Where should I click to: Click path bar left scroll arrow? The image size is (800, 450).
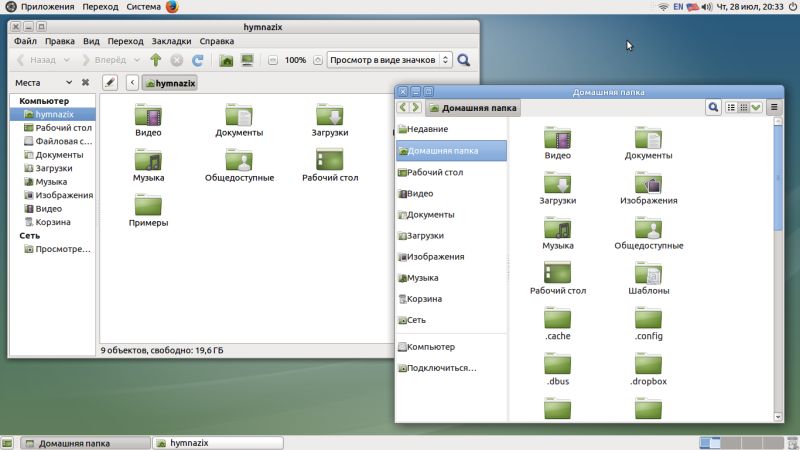point(132,83)
